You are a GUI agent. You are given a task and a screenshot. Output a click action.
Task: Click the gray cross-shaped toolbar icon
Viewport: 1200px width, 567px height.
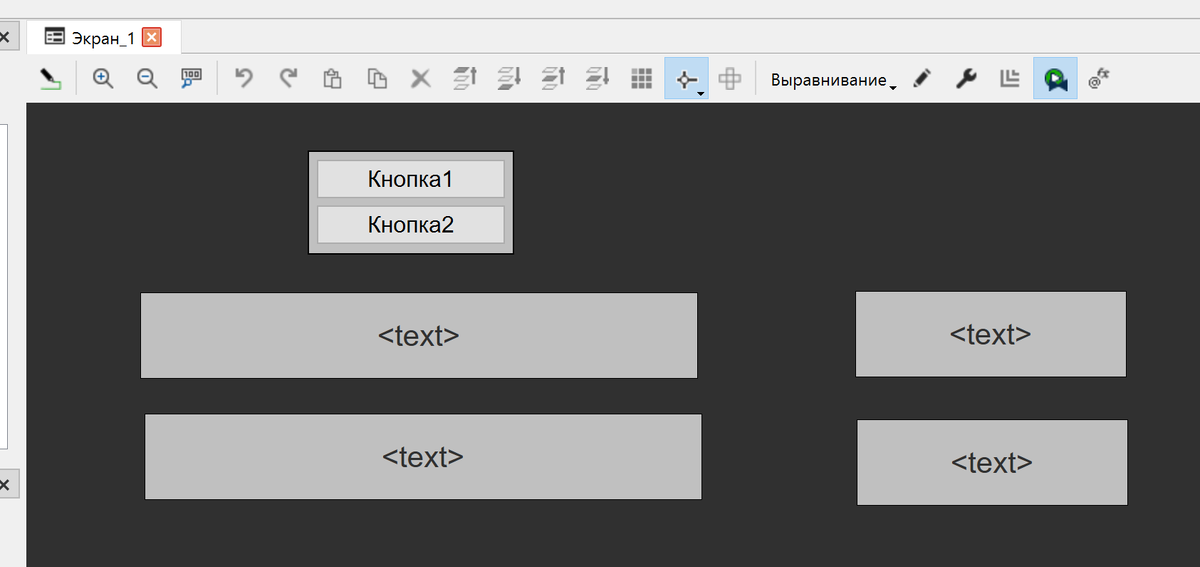pos(729,79)
